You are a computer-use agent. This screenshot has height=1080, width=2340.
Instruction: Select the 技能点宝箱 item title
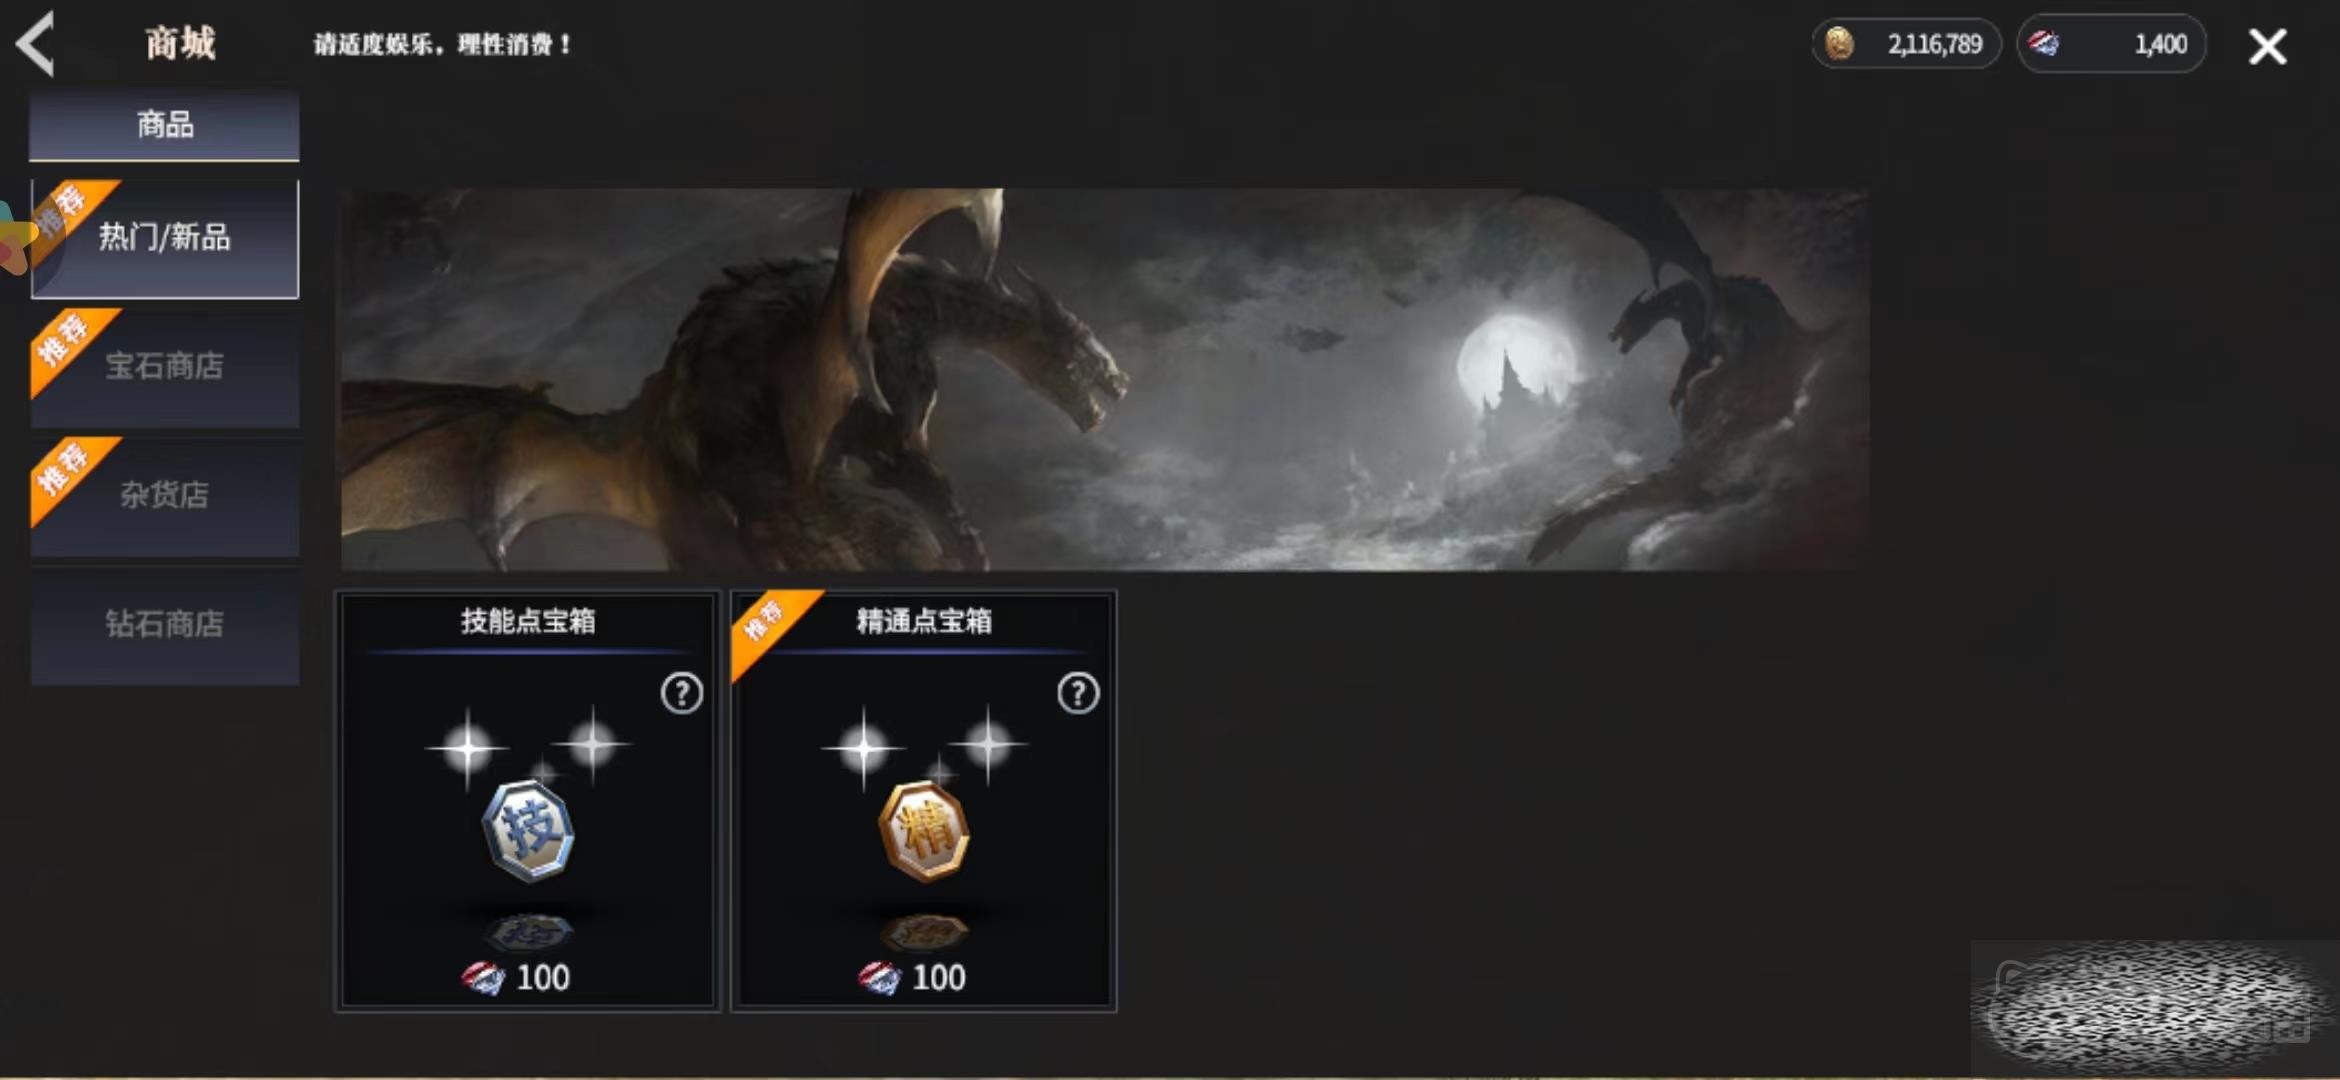click(x=528, y=621)
